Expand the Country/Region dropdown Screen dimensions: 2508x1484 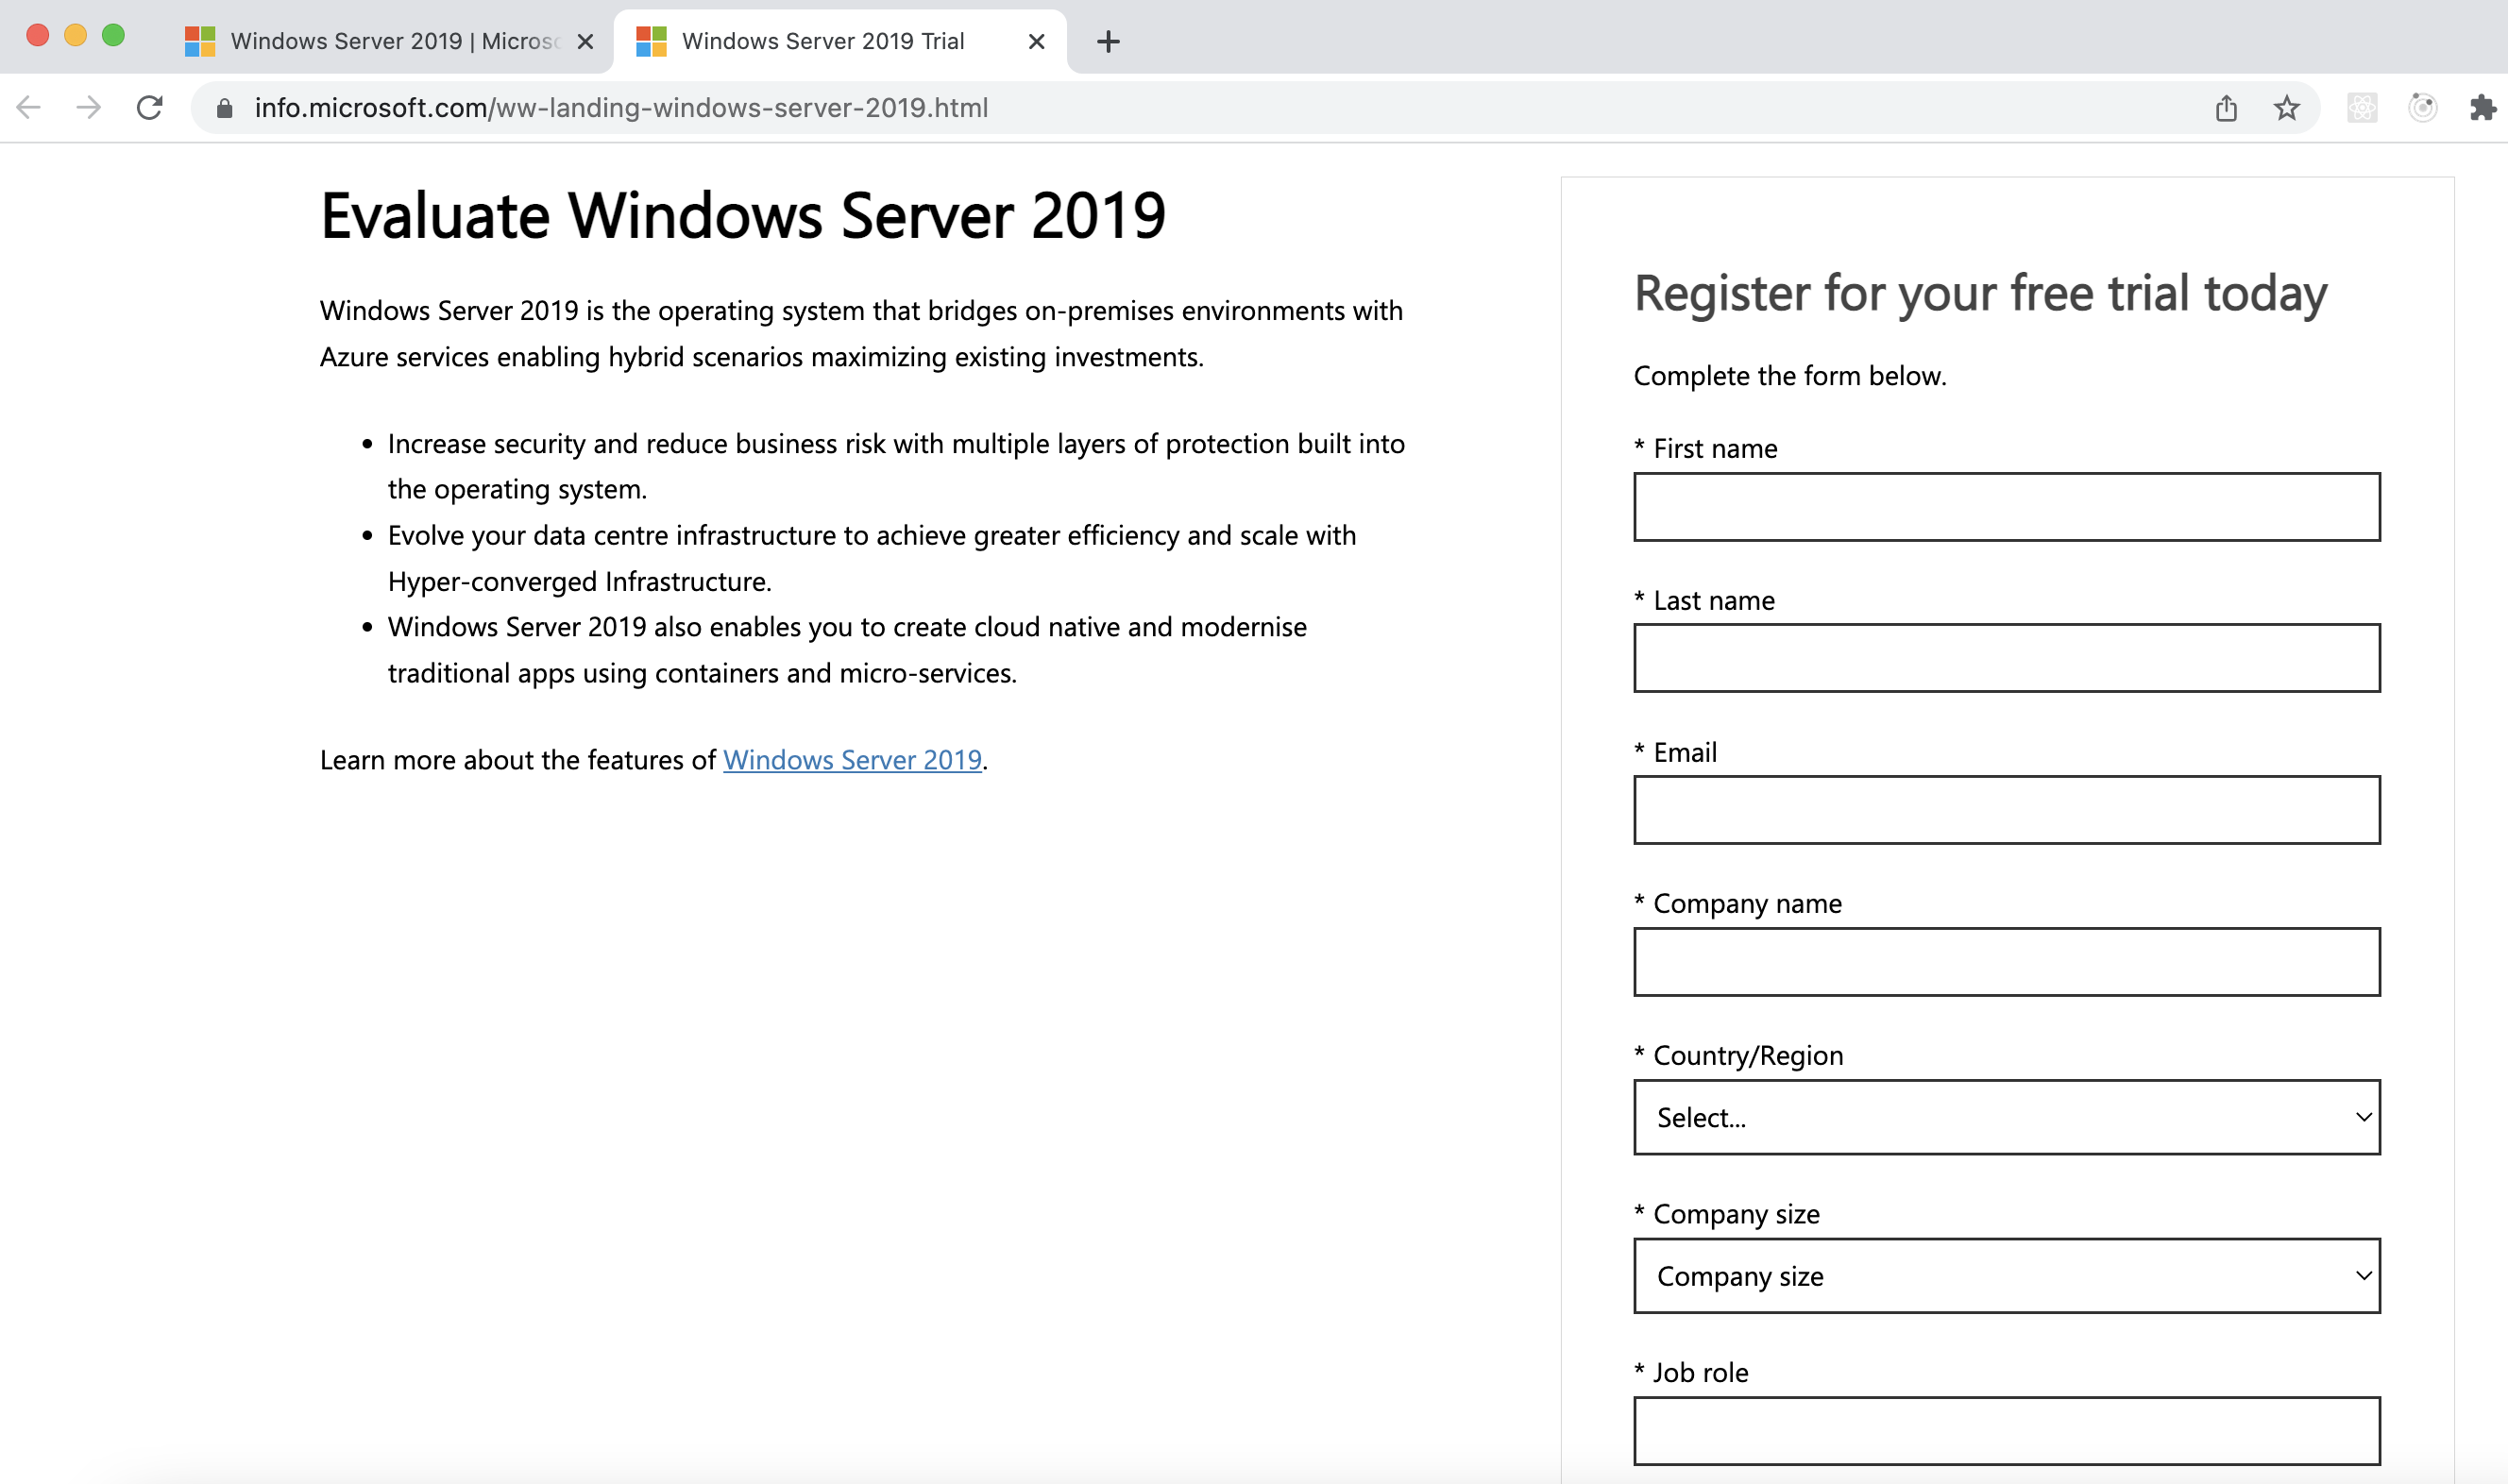point(2006,1117)
